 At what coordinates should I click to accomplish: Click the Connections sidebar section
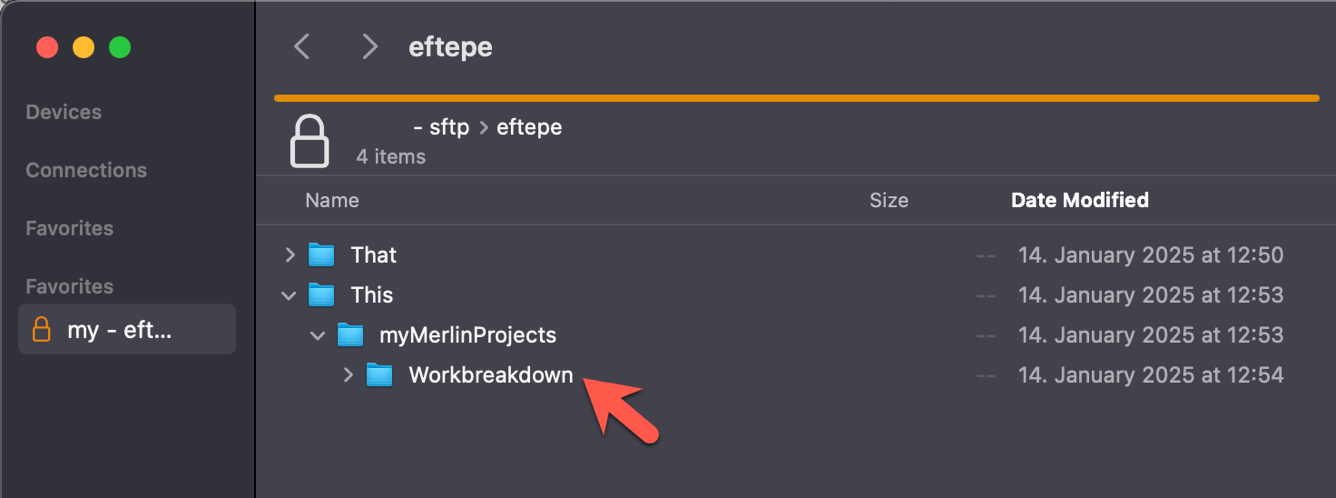pos(86,170)
